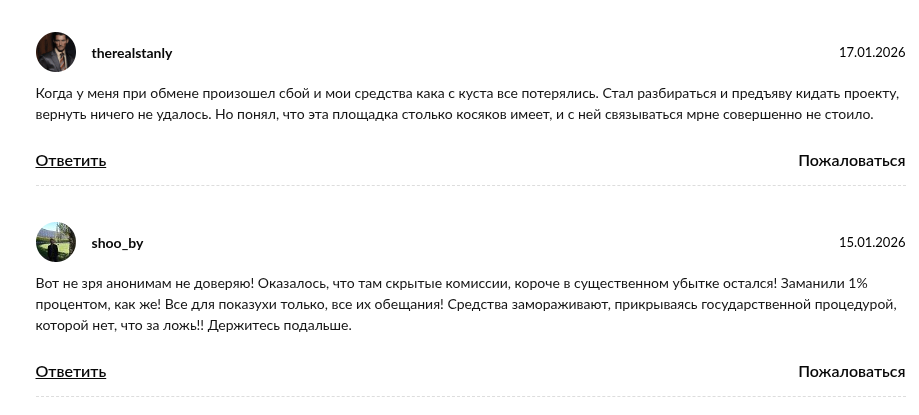Open the shoo_by username profile

tap(117, 243)
